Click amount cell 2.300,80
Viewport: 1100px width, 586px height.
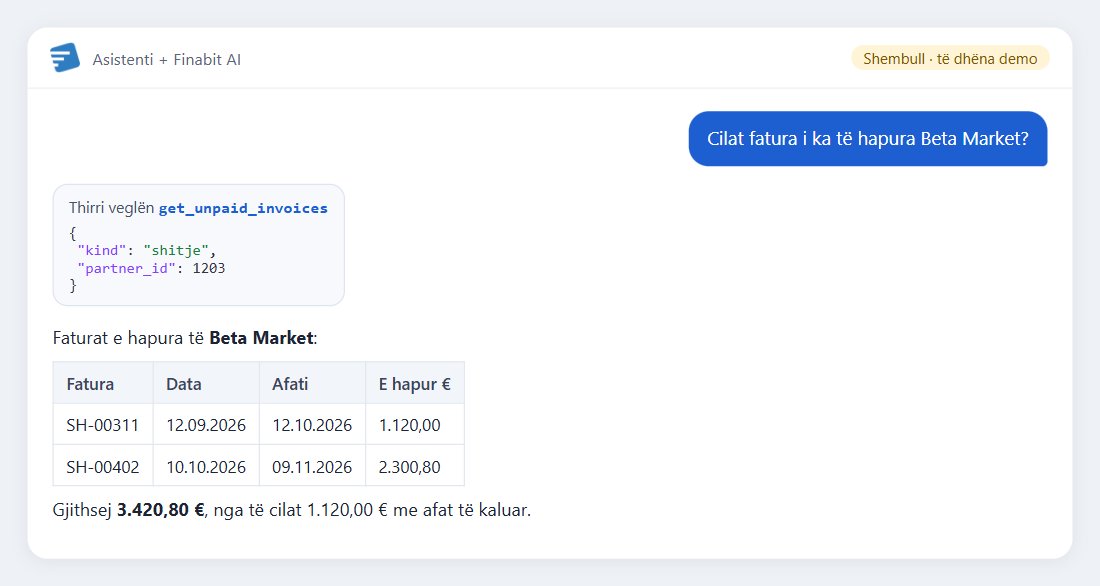pos(415,466)
